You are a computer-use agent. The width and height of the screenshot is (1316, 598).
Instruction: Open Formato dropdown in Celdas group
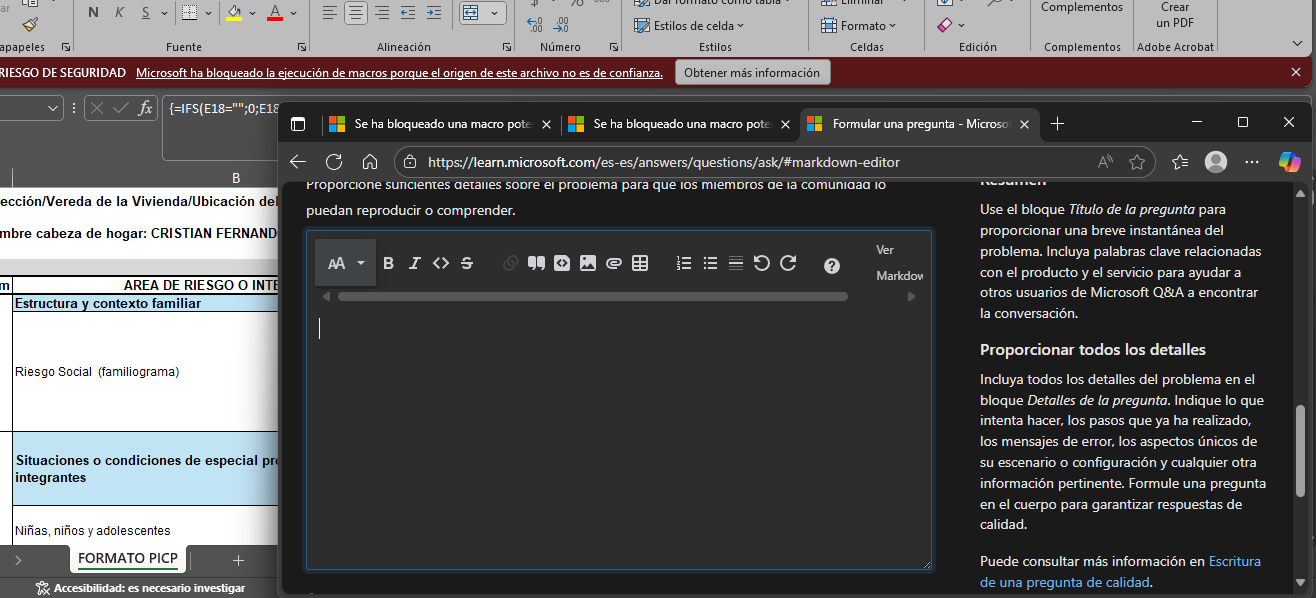858,26
